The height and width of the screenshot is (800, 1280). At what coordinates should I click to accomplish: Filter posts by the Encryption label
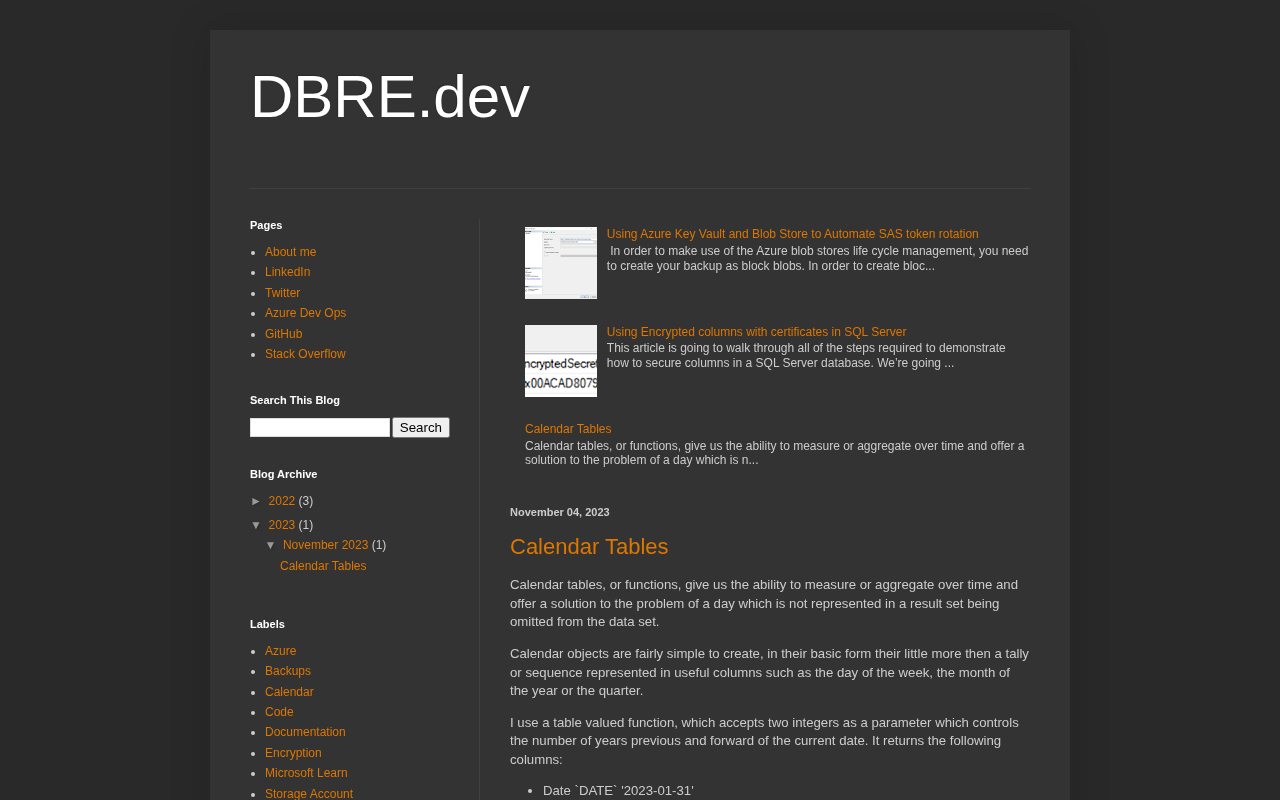pos(293,753)
